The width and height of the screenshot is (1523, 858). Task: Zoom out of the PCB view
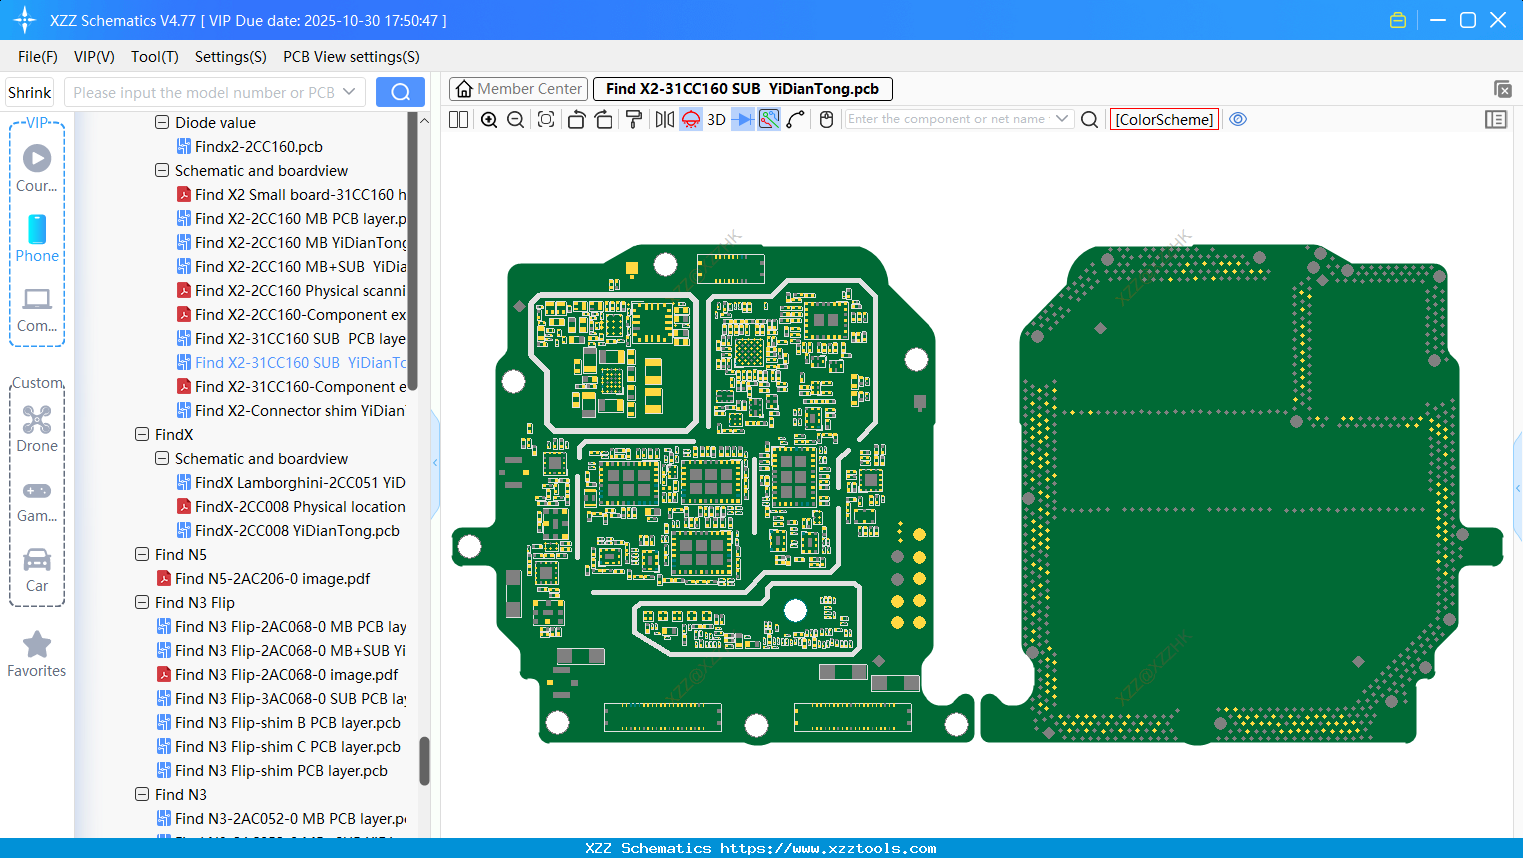click(516, 120)
